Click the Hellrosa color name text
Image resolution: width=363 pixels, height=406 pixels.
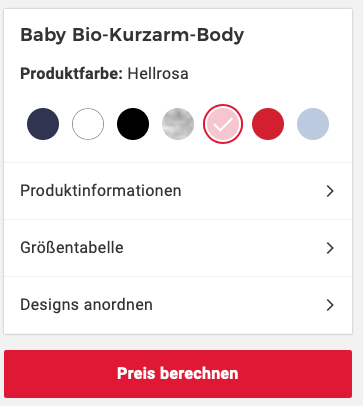pos(158,73)
